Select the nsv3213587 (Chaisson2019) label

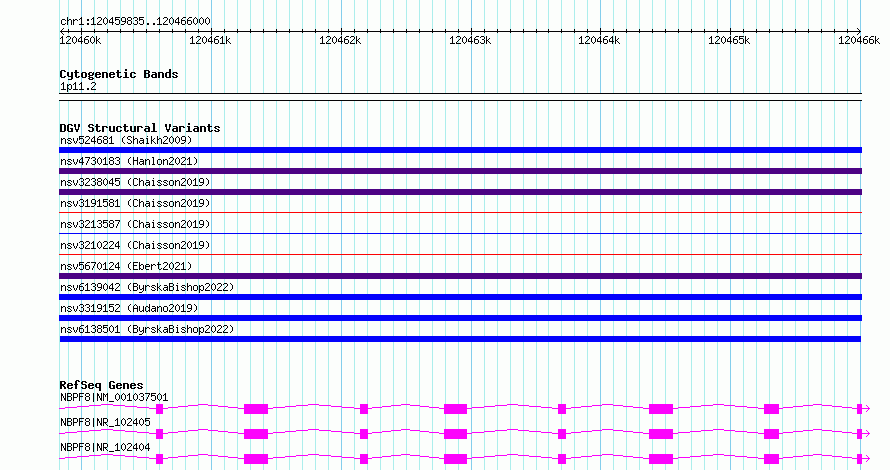click(135, 224)
